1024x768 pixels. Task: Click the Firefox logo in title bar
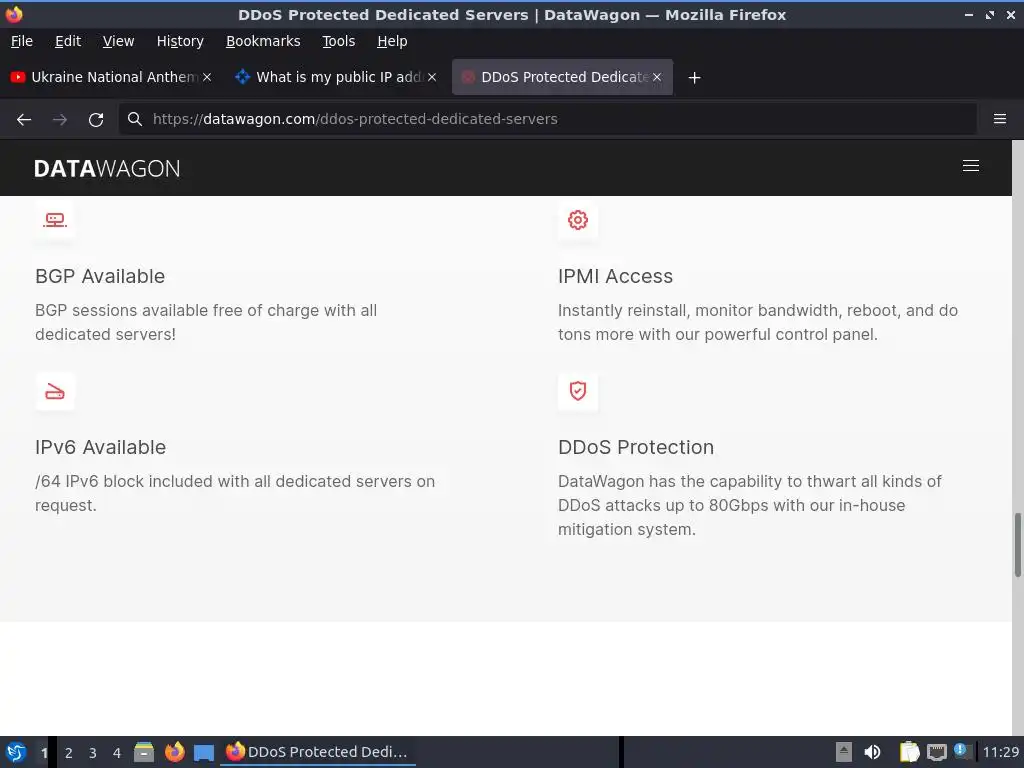(14, 14)
